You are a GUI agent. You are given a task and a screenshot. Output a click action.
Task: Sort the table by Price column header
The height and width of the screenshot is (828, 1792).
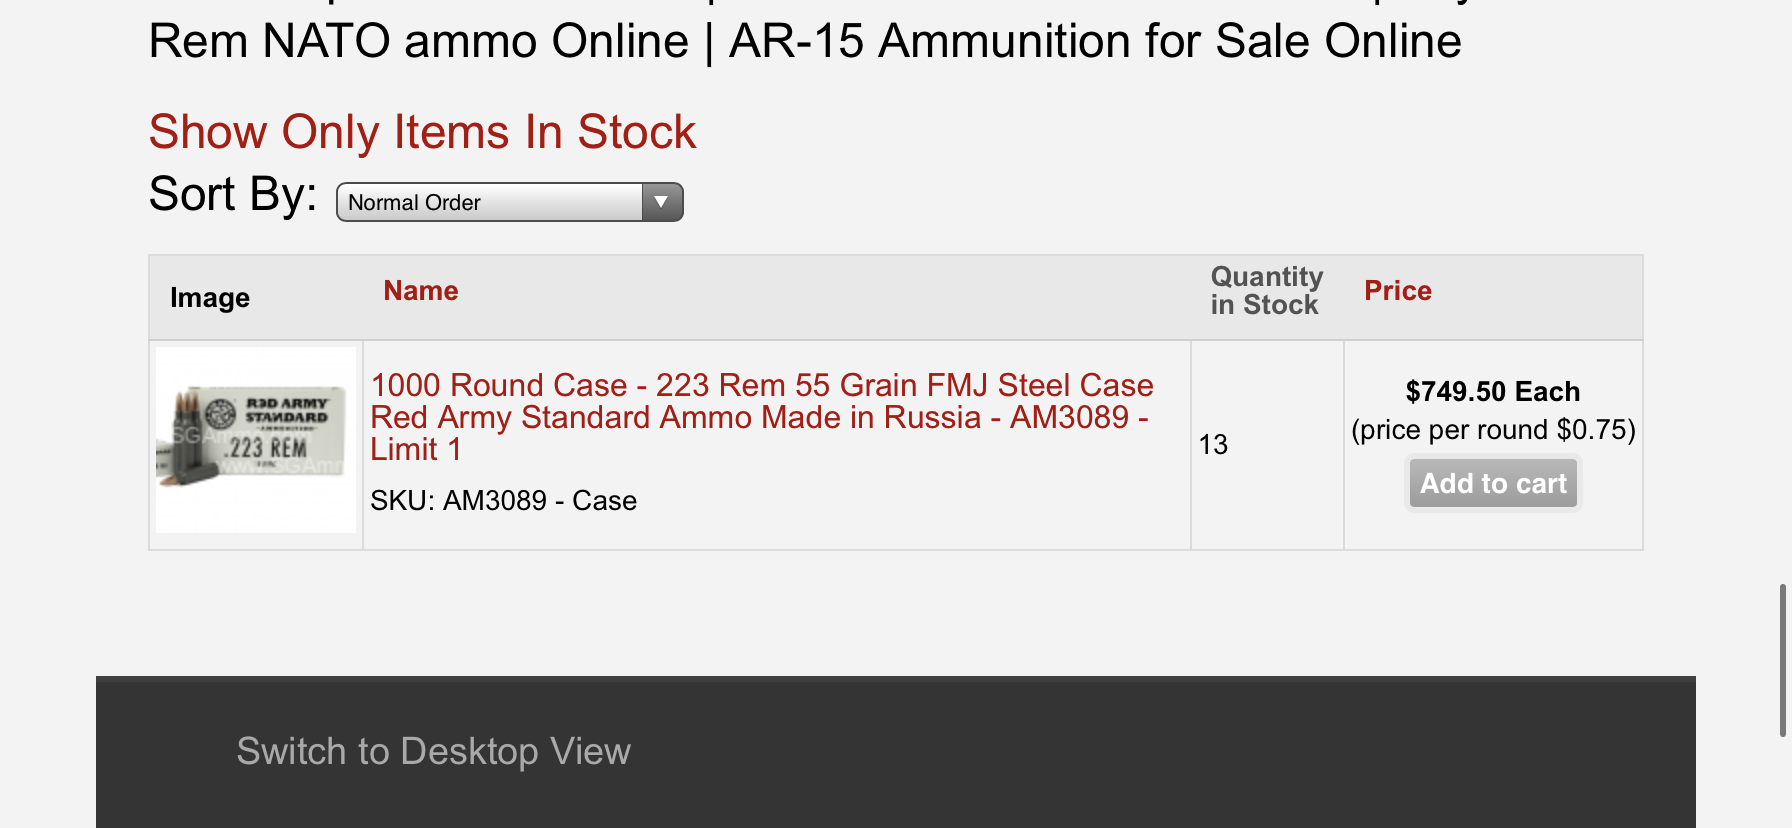pos(1398,291)
